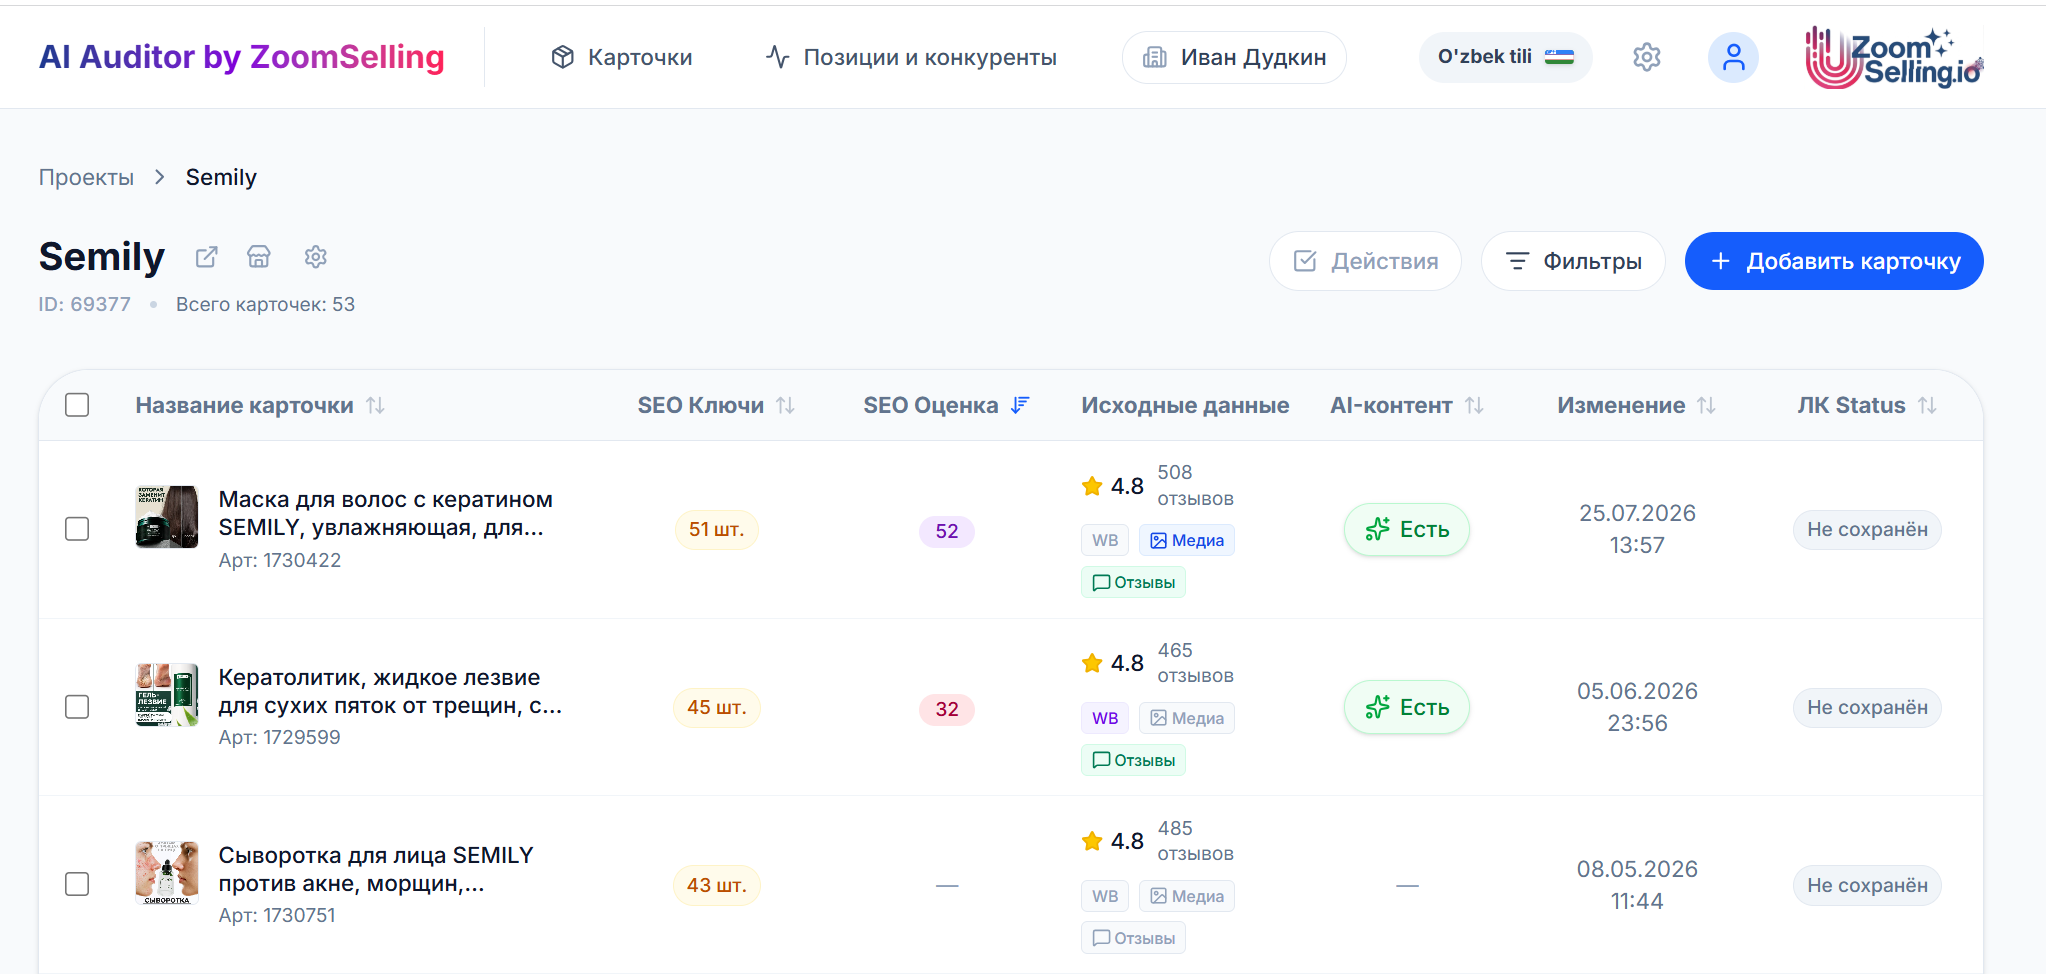This screenshot has height=974, width=2046.
Task: Select the Кератолитик card checkbox
Action: (x=77, y=707)
